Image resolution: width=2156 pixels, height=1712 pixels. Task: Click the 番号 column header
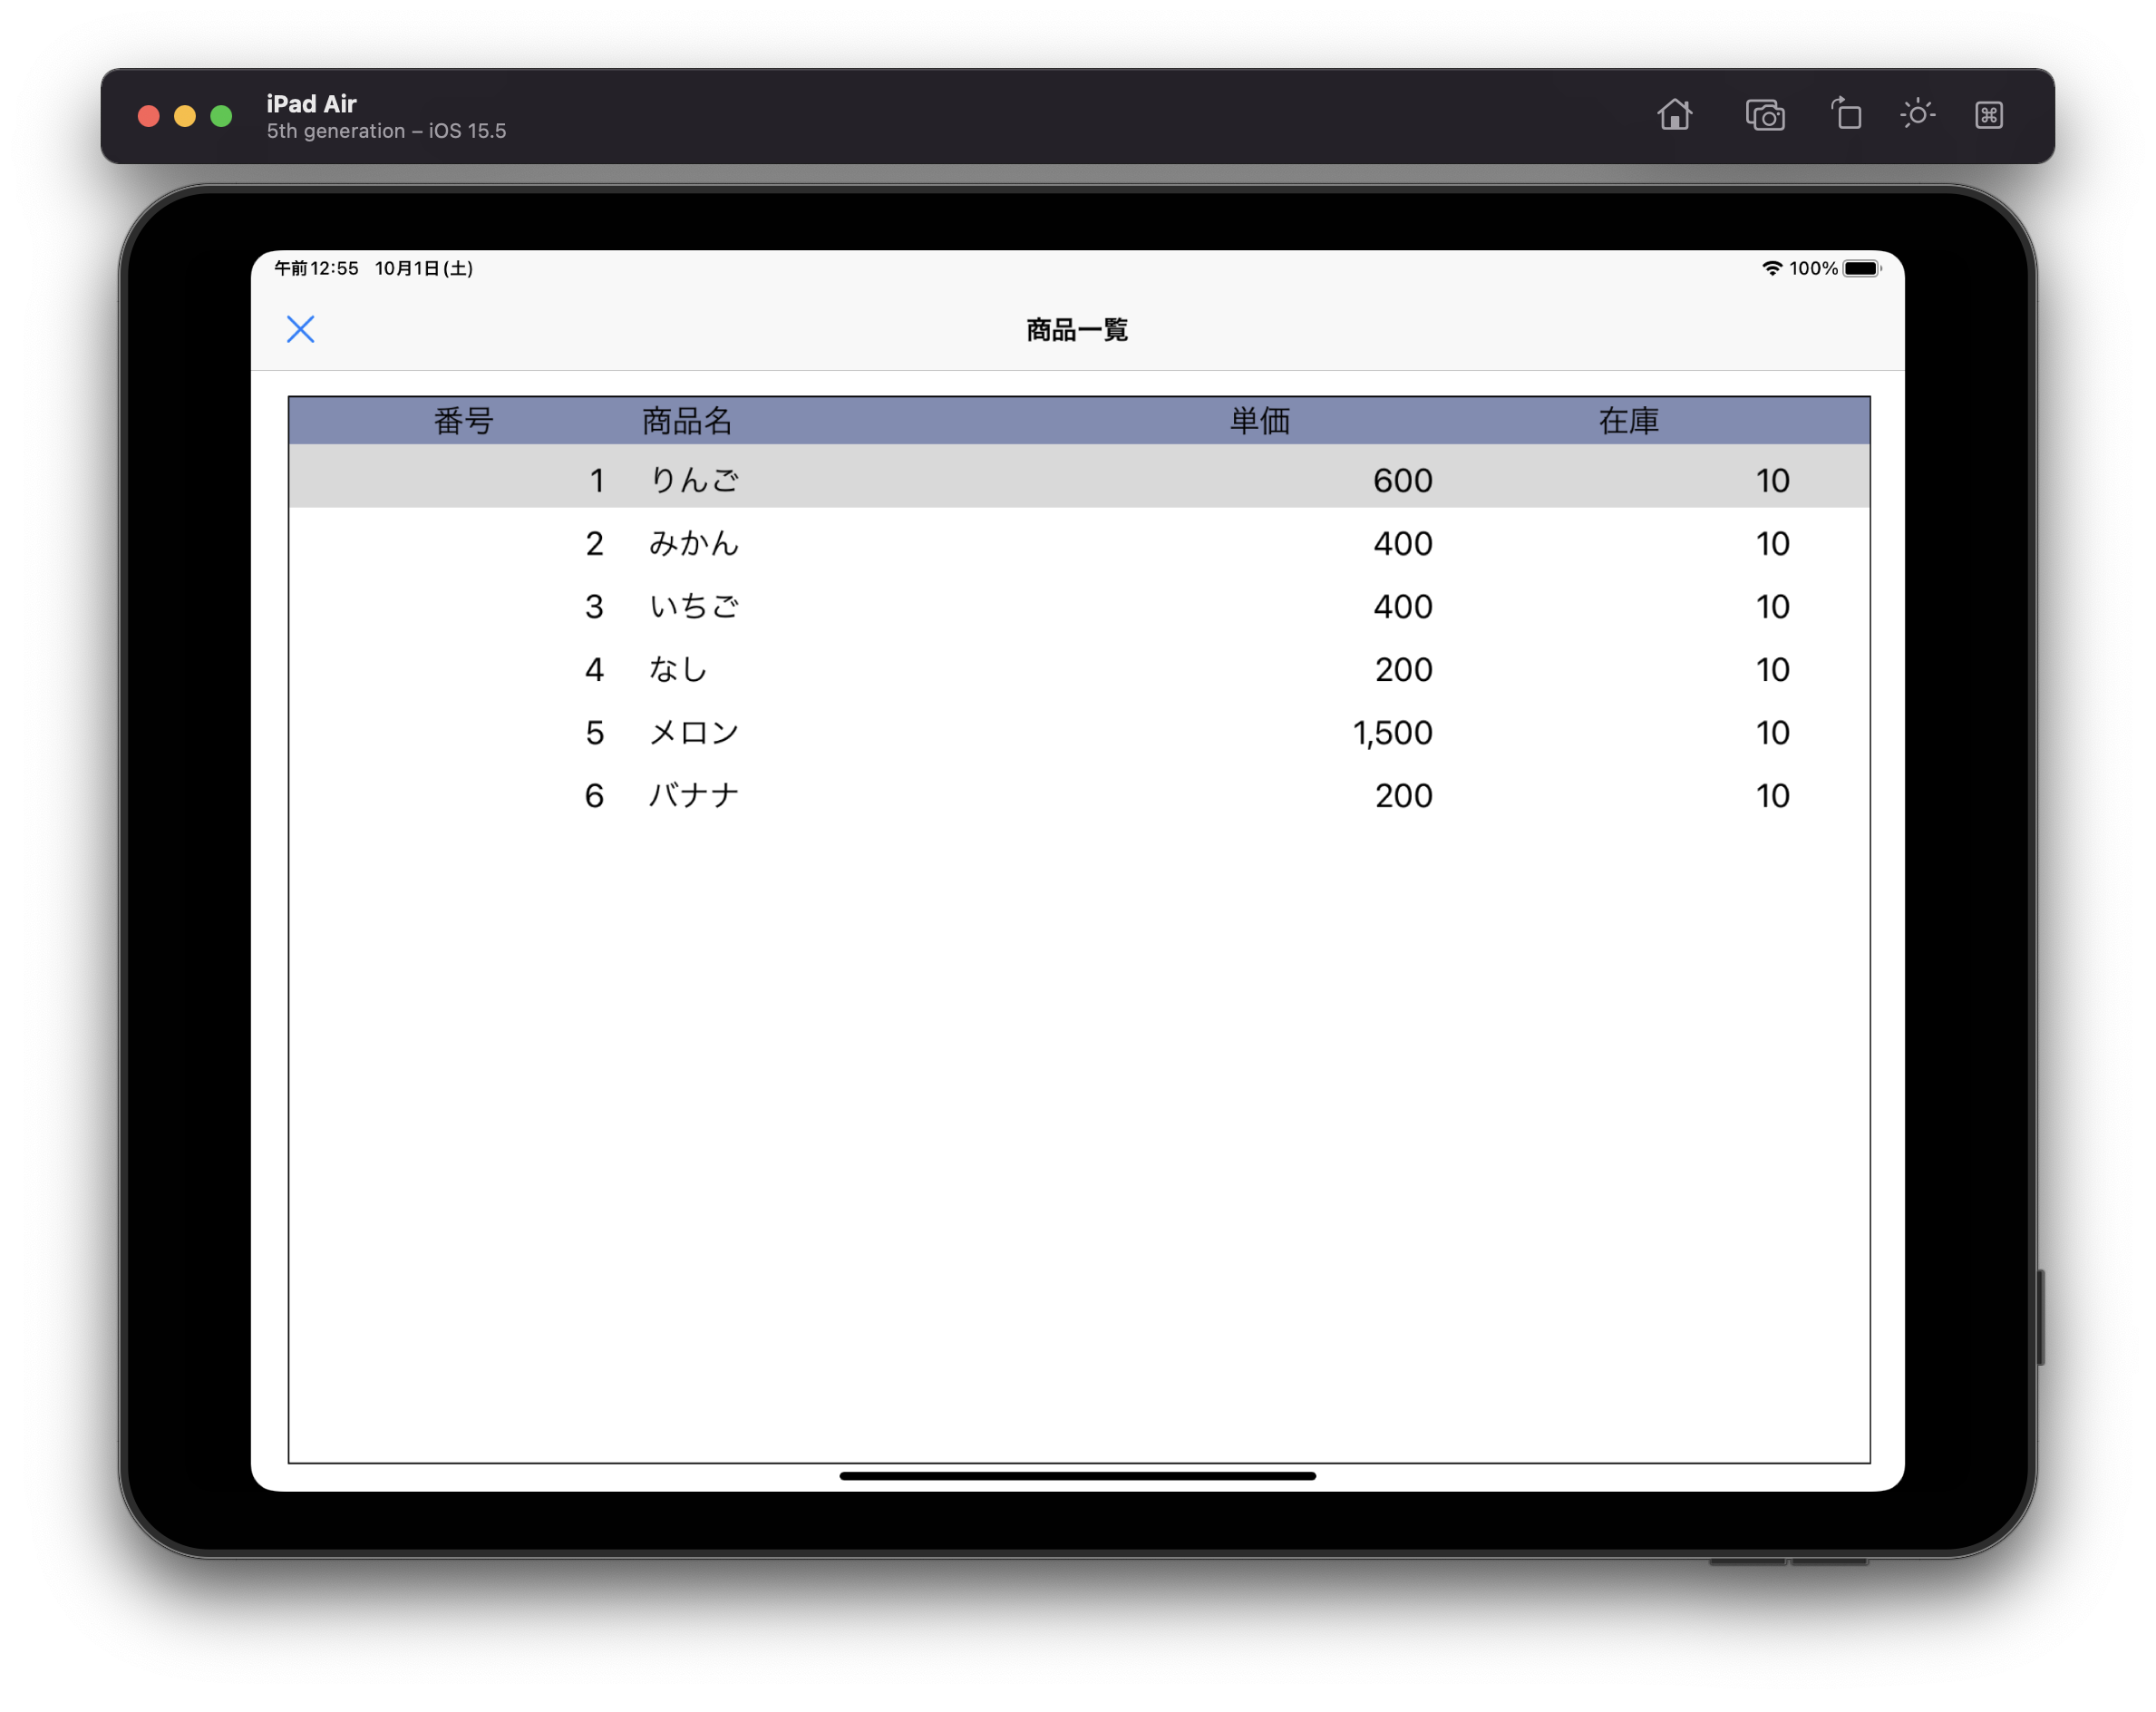tap(463, 421)
